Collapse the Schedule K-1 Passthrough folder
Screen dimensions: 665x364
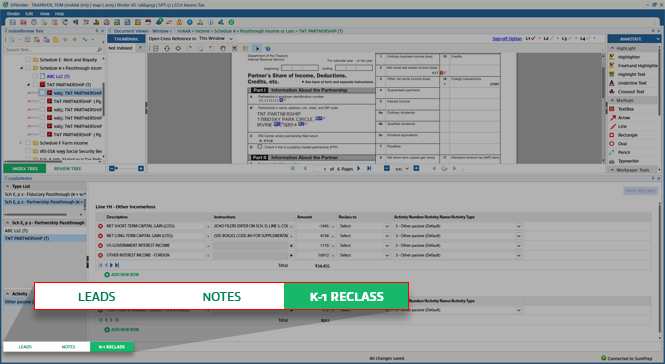coord(22,68)
